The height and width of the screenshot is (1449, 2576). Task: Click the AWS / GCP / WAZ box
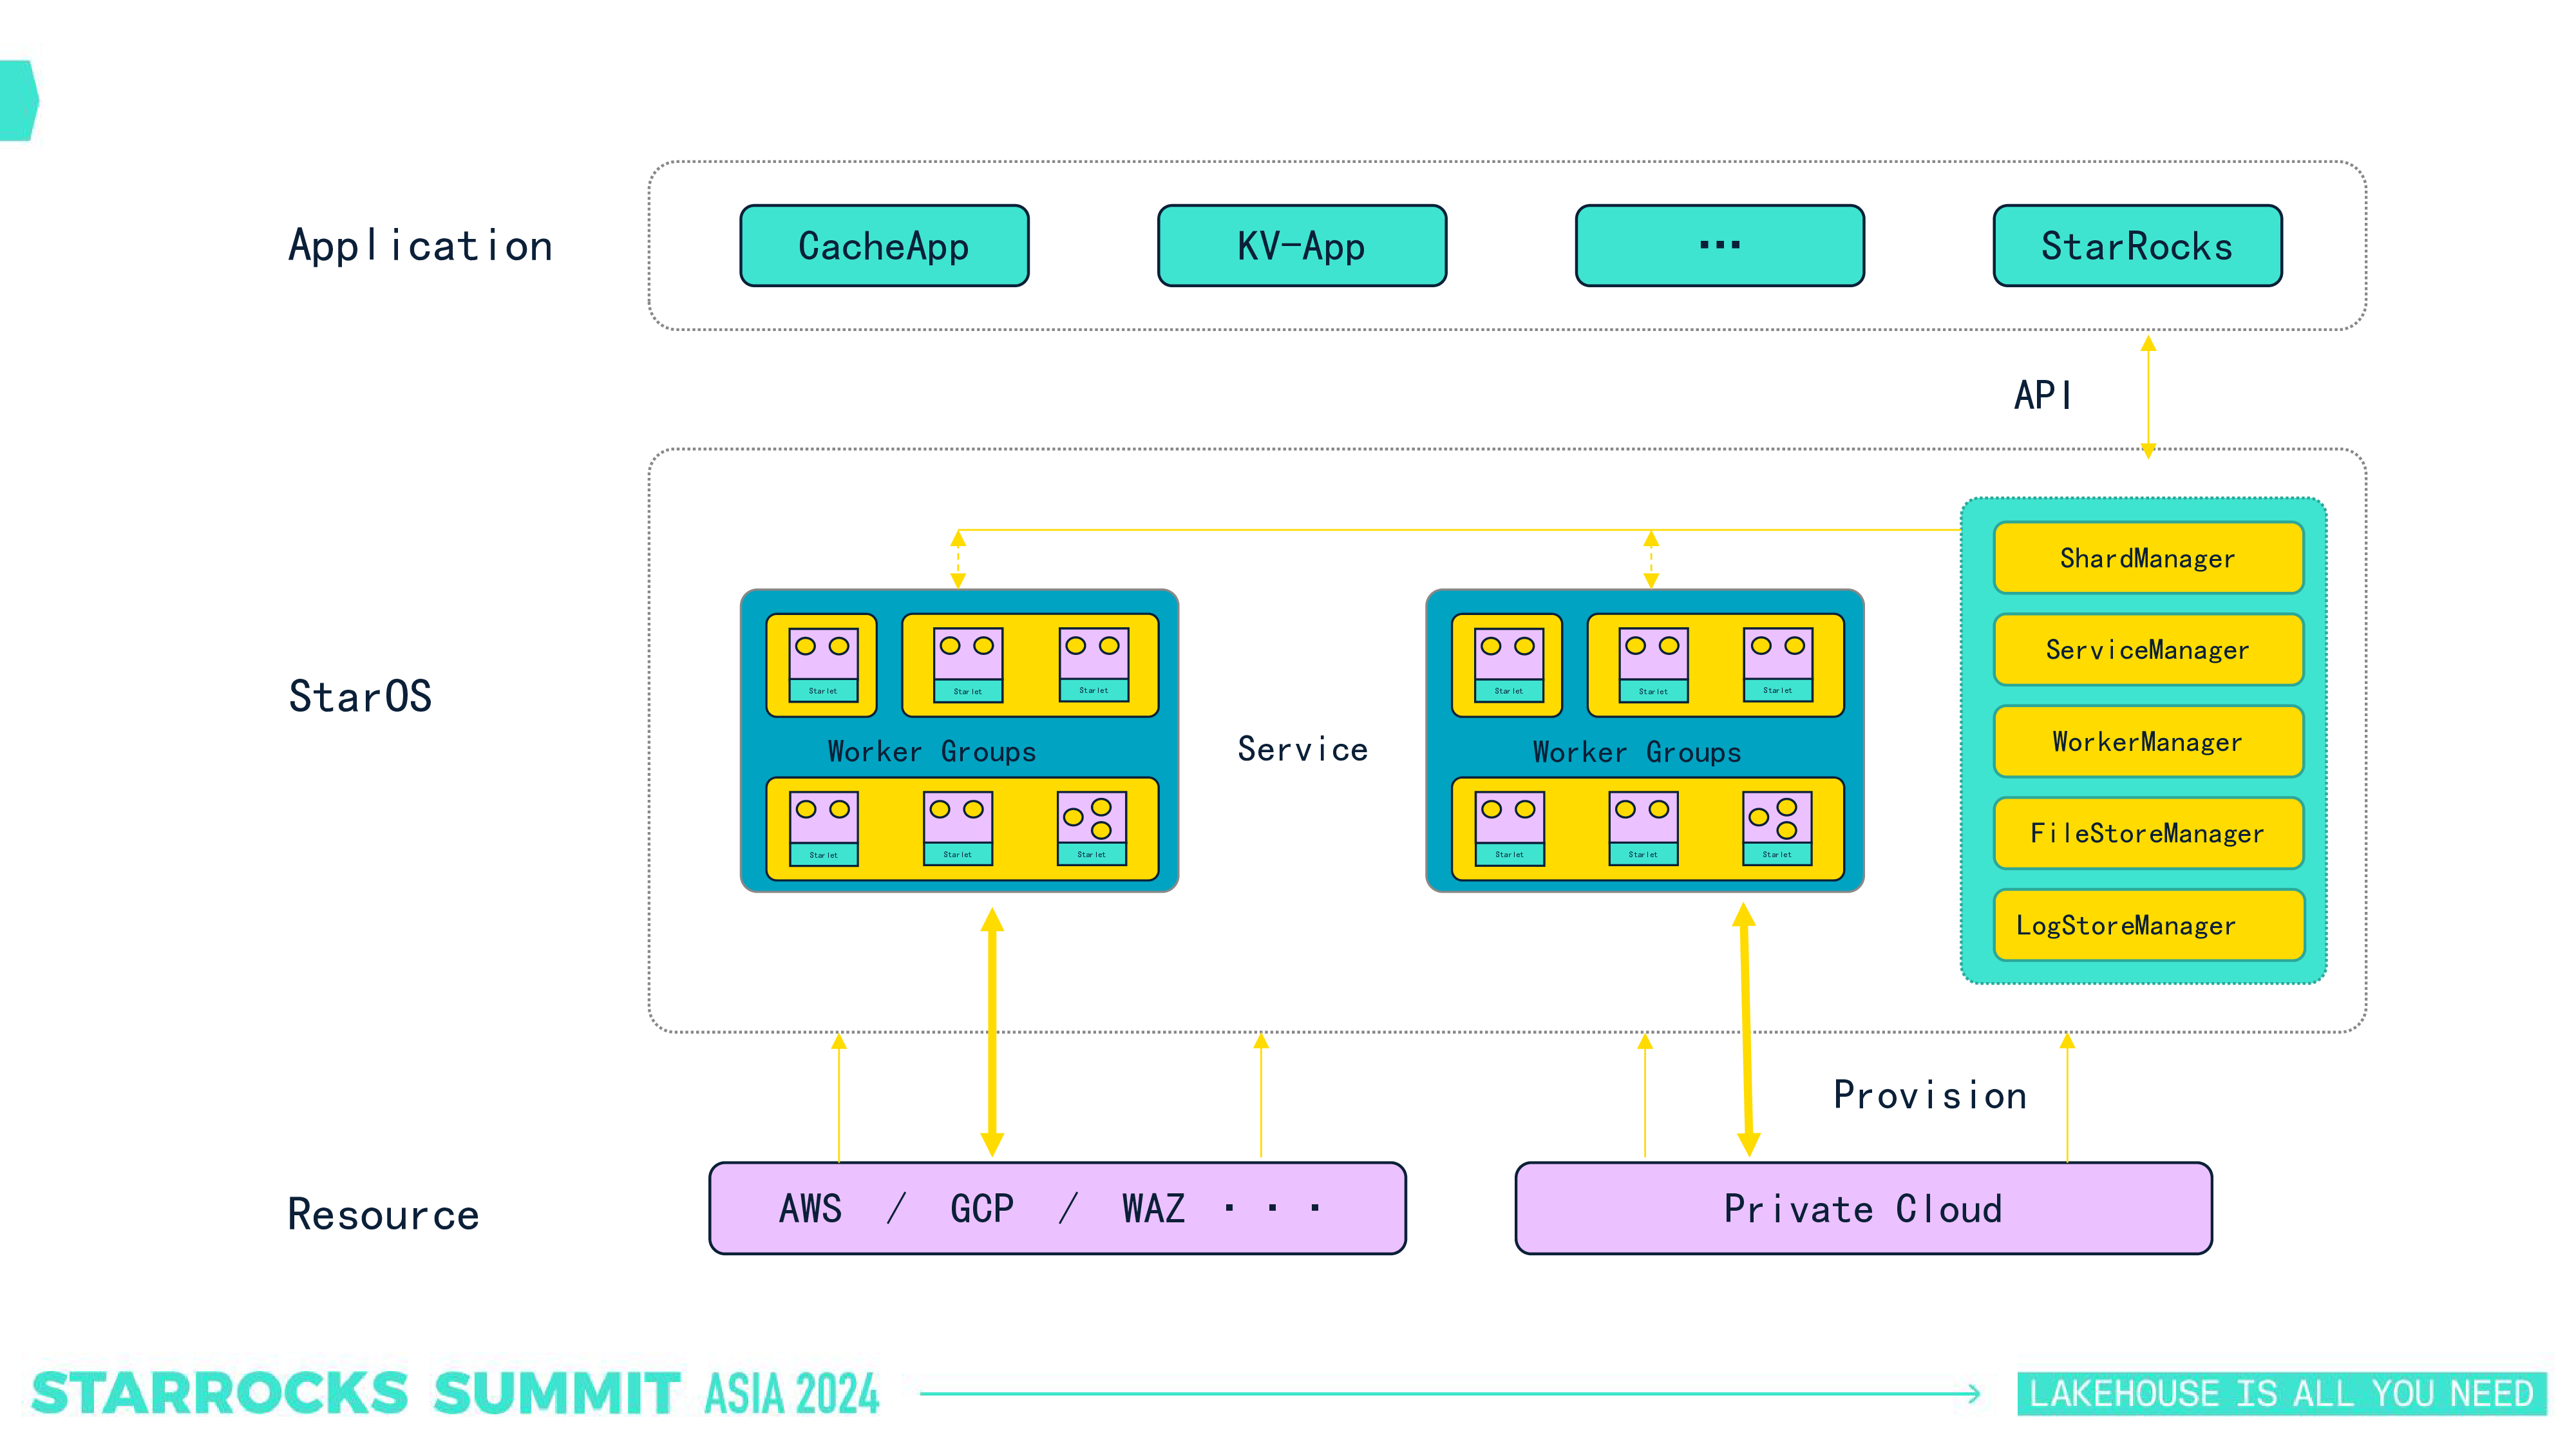click(x=1058, y=1209)
